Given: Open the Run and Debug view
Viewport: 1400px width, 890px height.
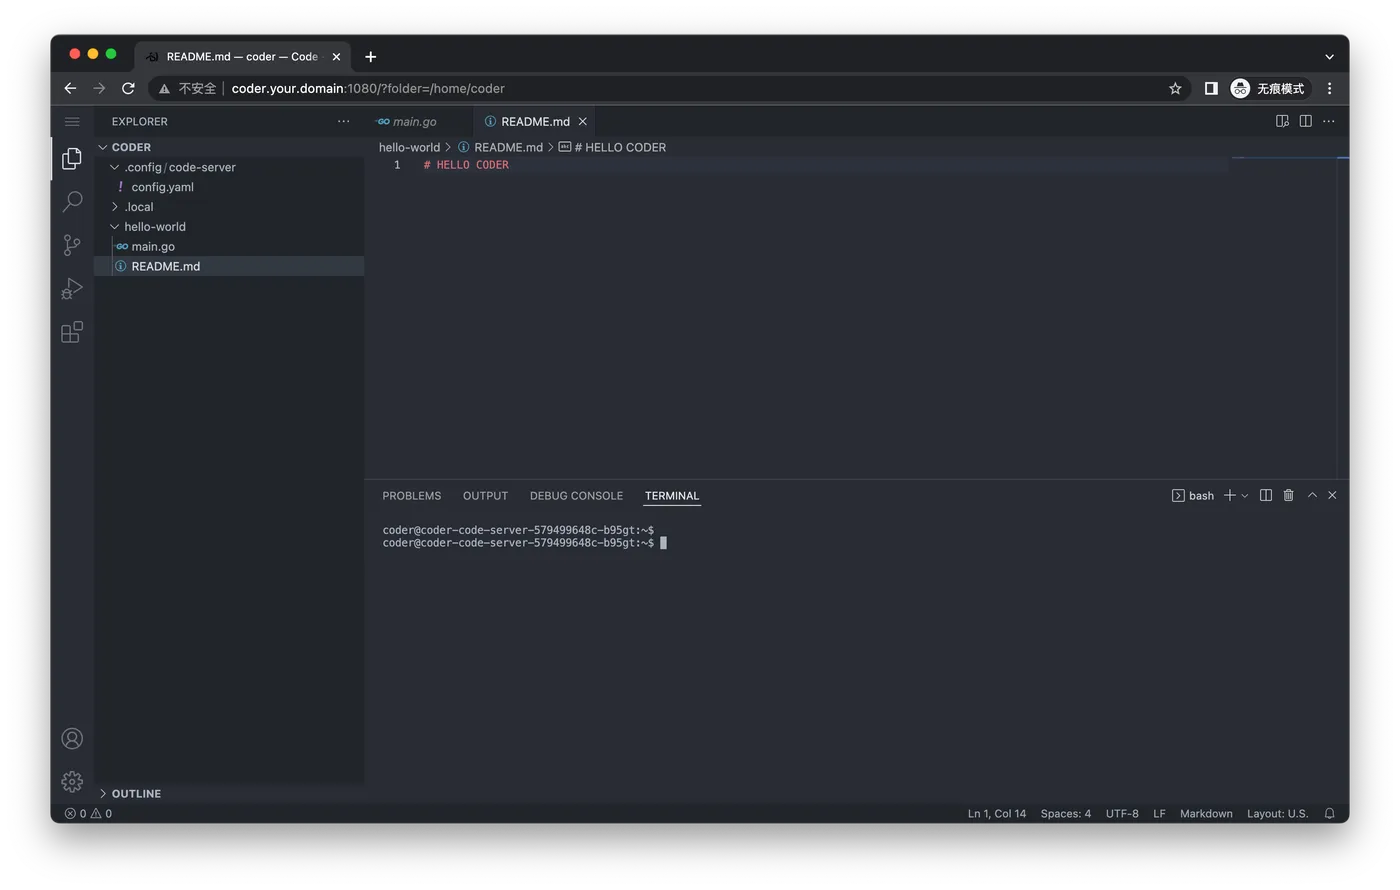Looking at the screenshot, I should coord(72,288).
